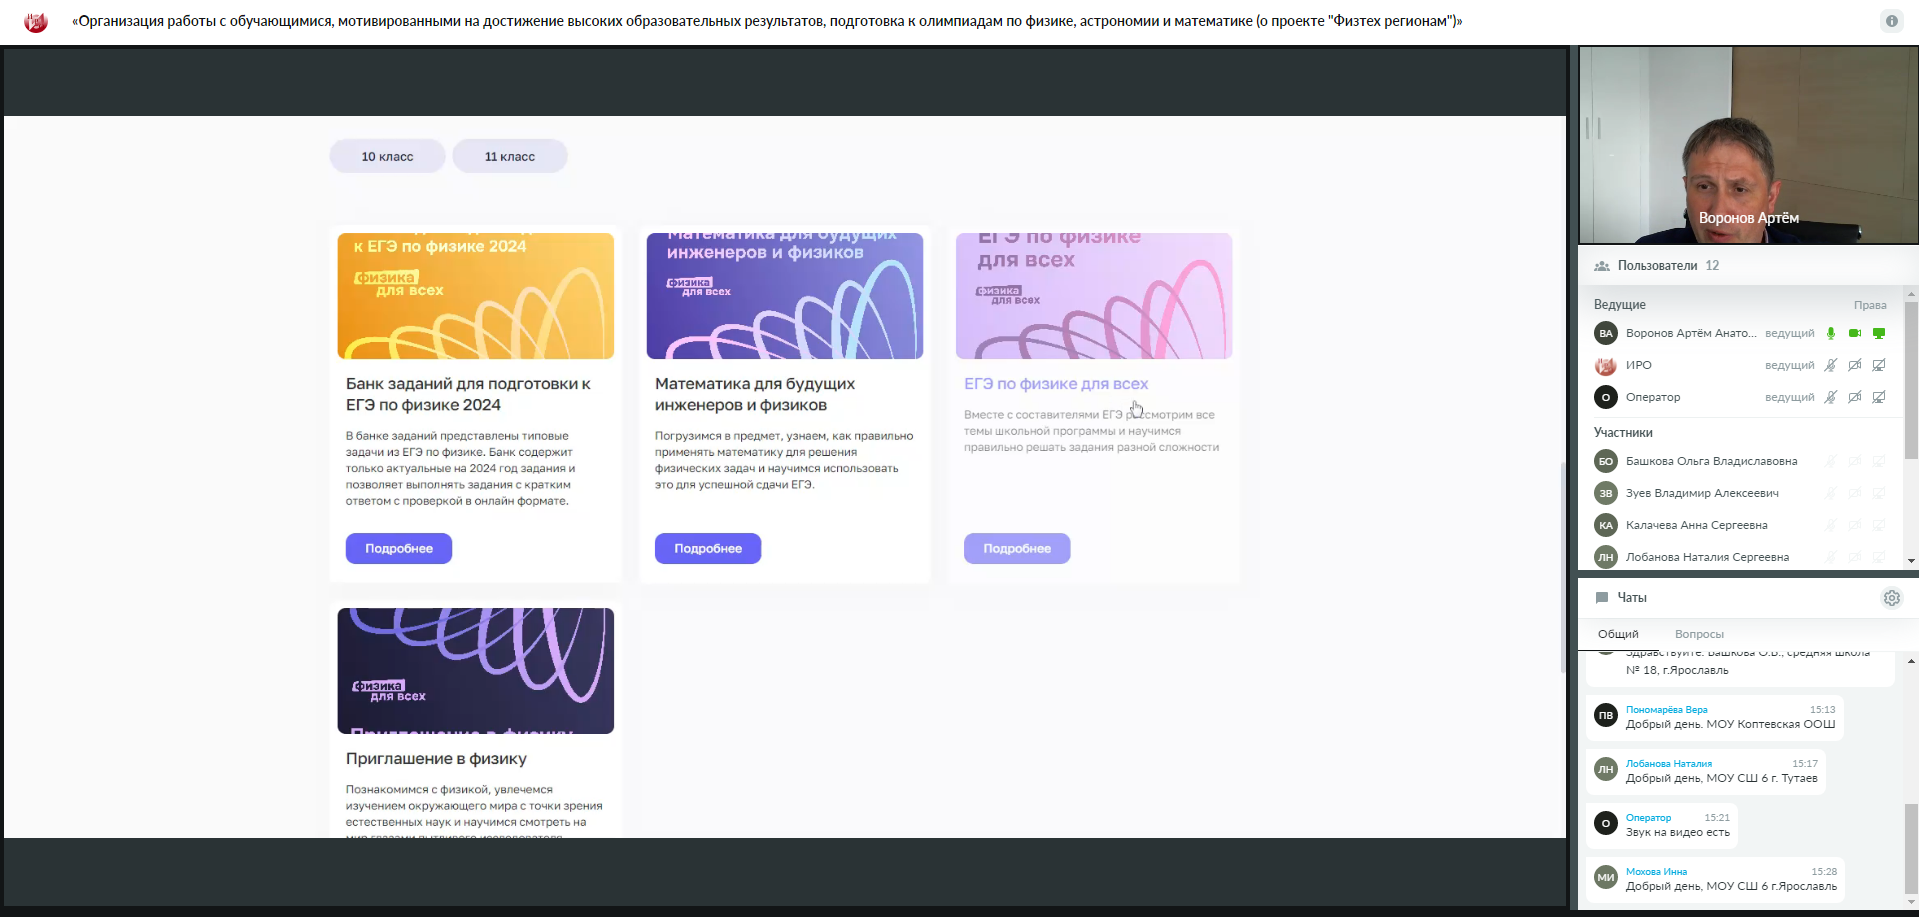
Task: Toggle screen share icon for Воронов Артём
Action: [x=1879, y=334]
